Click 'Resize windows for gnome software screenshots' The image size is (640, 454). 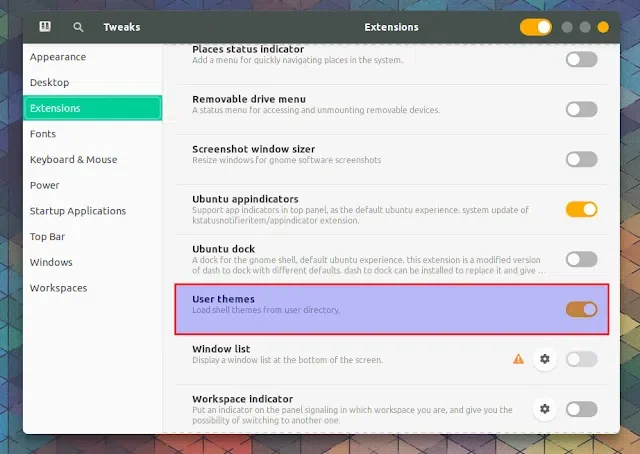click(x=287, y=160)
